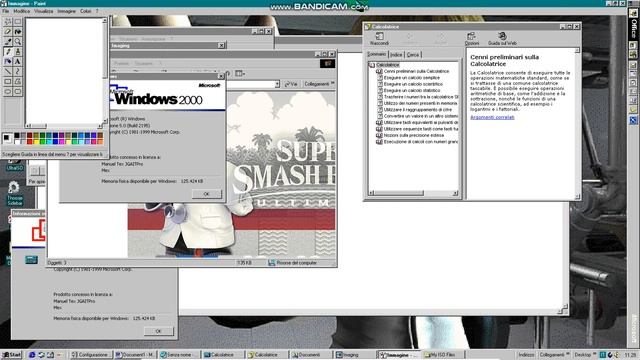
Task: Open the Office shortcut bar top icon
Action: (x=633, y=13)
